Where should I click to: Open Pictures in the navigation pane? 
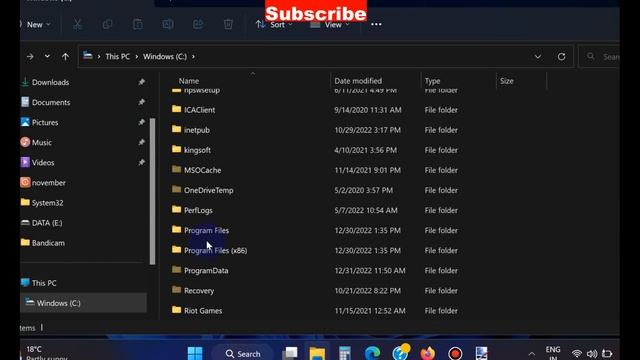coord(45,122)
